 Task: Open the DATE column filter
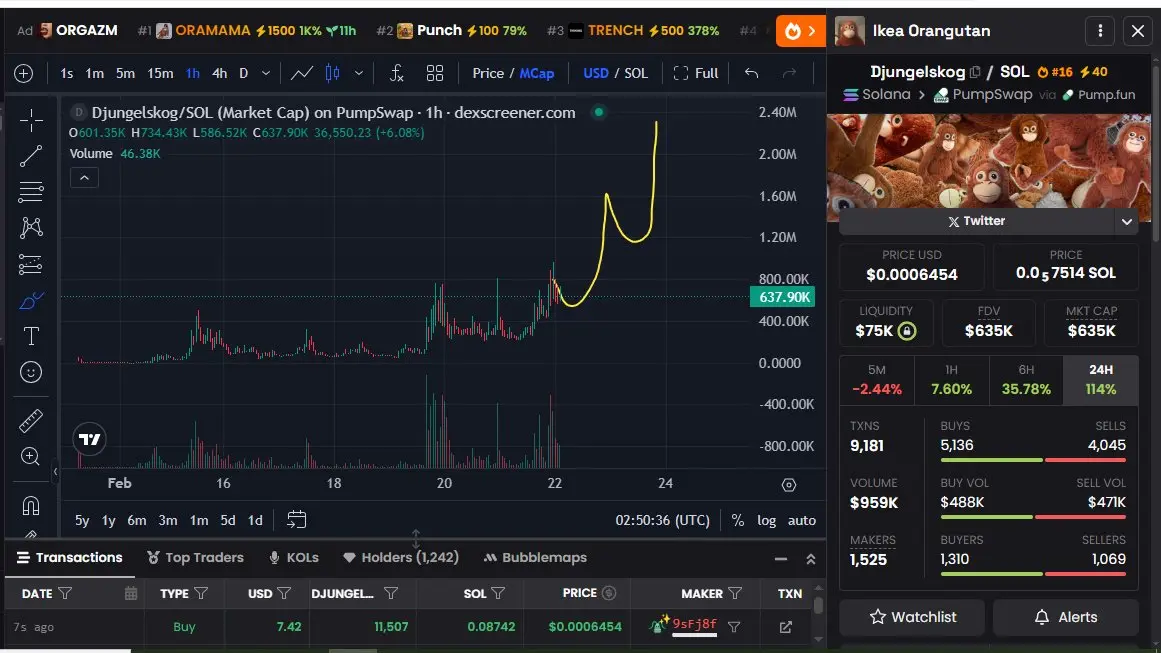click(65, 594)
